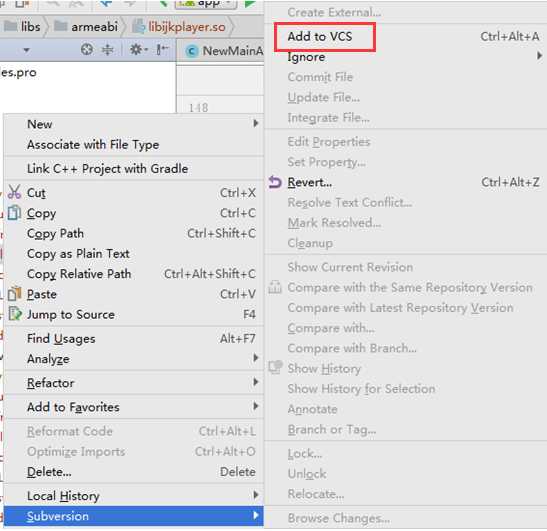Click armeabi in the navigation breadcrumb

point(94,27)
